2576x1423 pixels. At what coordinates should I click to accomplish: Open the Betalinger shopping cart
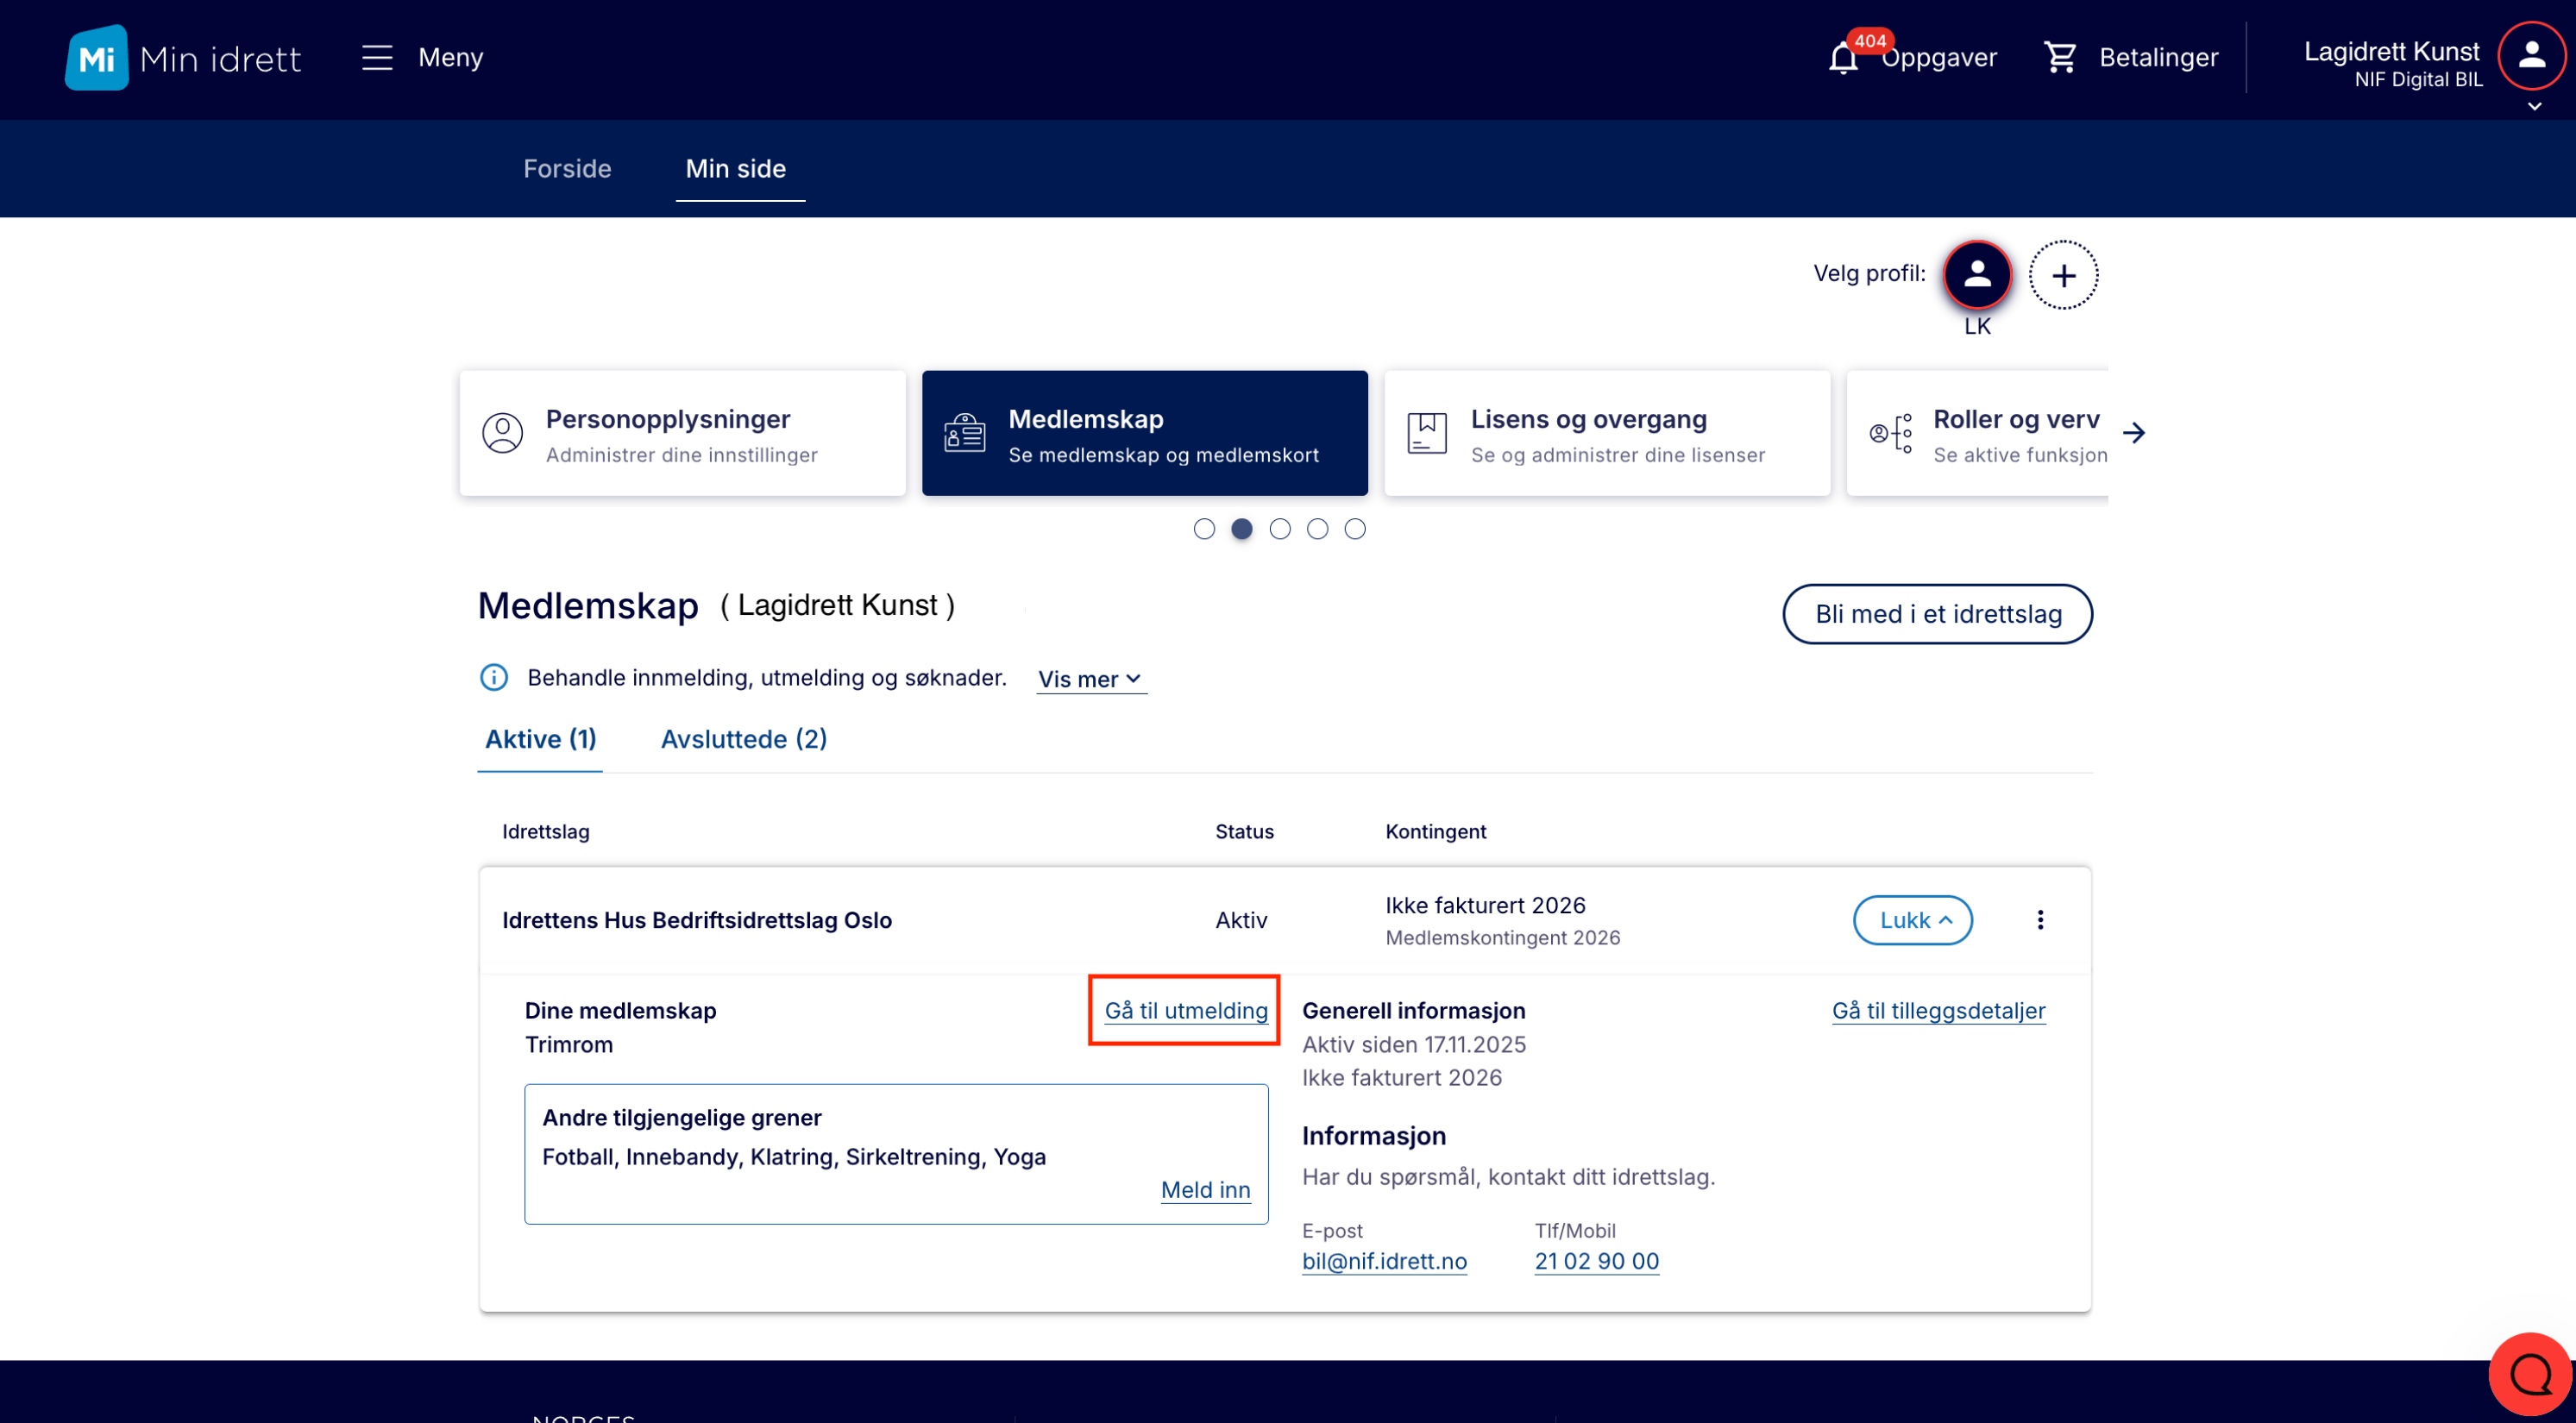coord(2060,58)
